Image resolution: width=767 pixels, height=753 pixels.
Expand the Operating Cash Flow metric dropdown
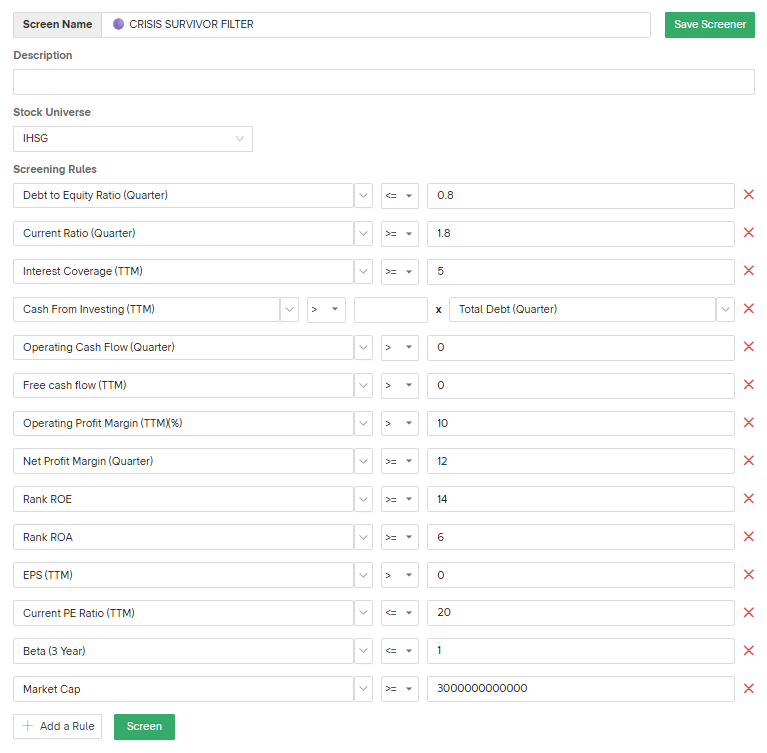click(x=363, y=347)
